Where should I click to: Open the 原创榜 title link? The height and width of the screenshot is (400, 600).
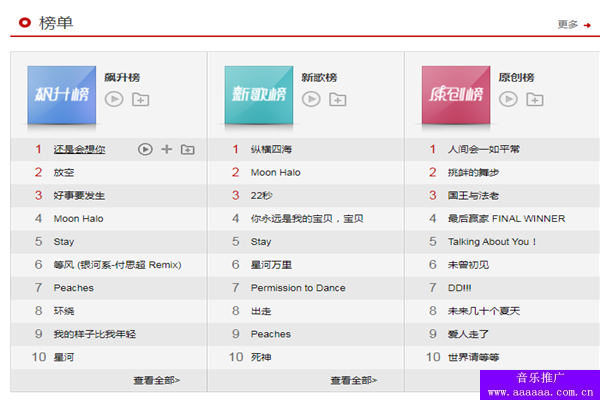(x=516, y=77)
